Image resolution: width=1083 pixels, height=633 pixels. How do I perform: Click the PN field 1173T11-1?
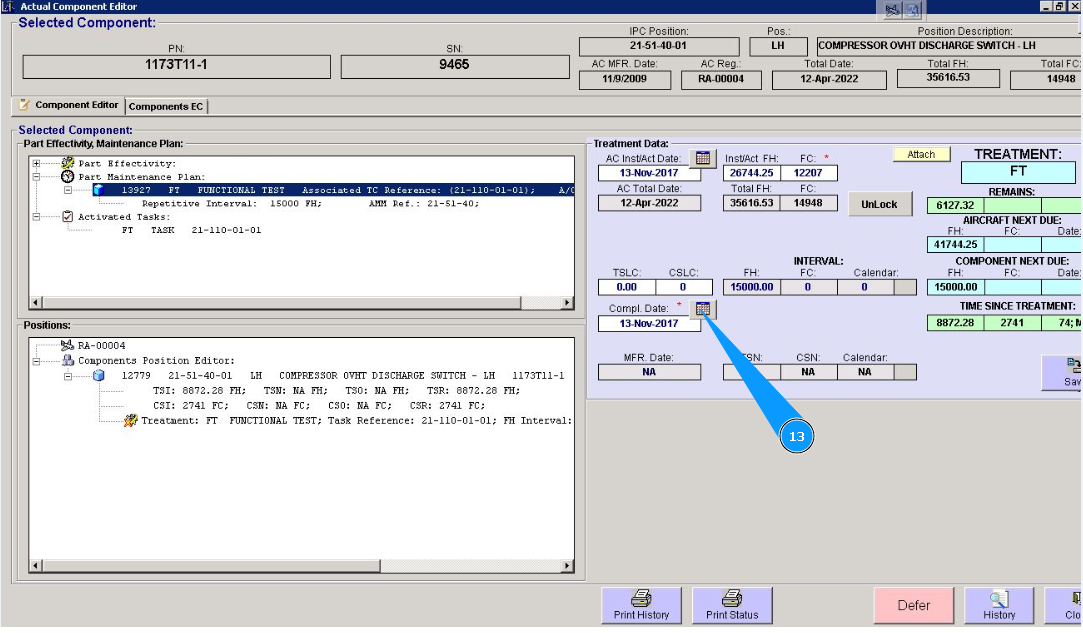tap(176, 66)
